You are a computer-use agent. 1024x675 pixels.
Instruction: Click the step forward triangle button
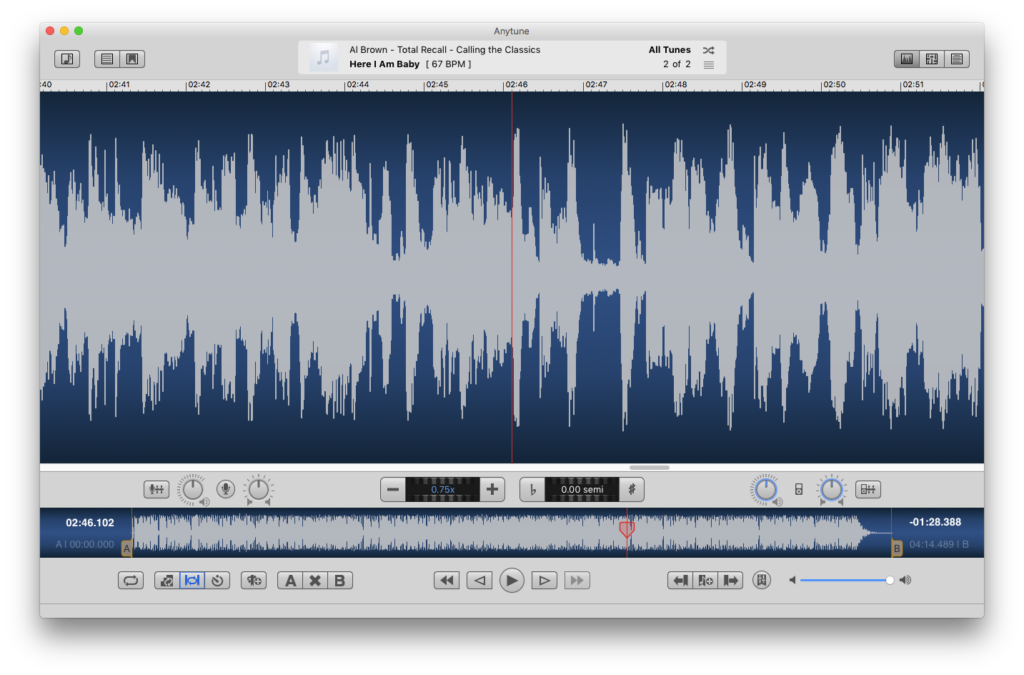(544, 580)
